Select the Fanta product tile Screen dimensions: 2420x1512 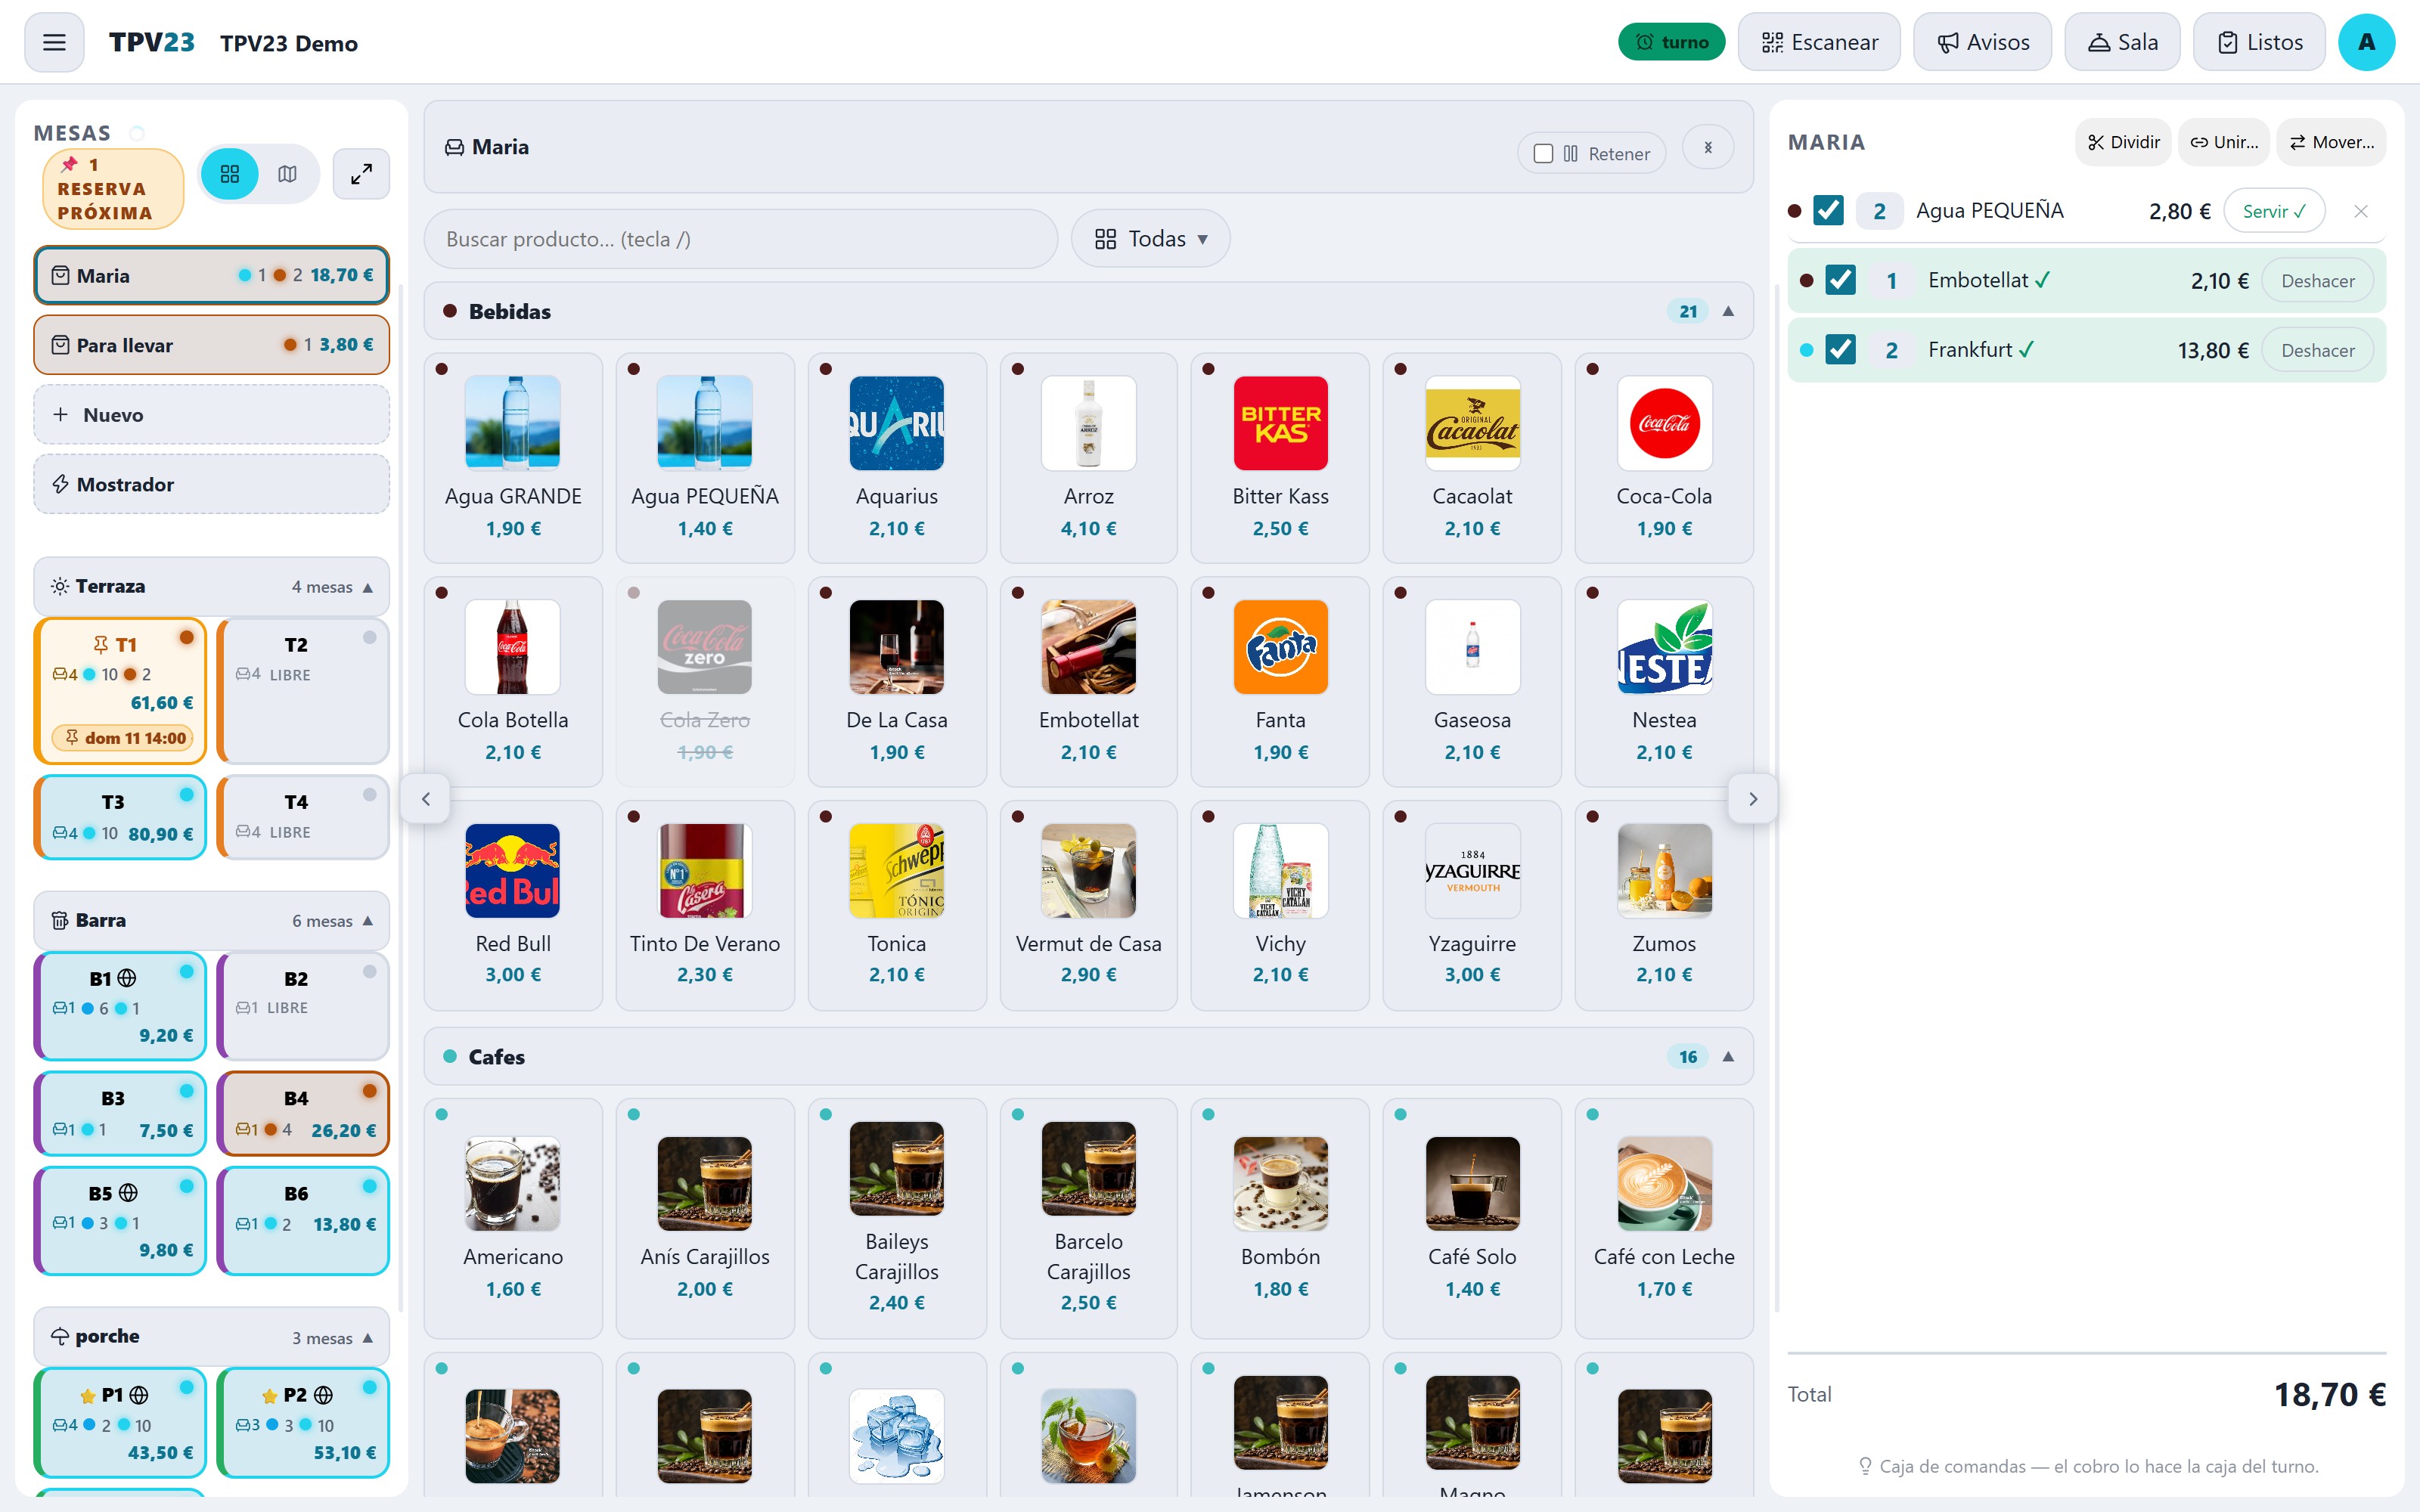click(1280, 681)
